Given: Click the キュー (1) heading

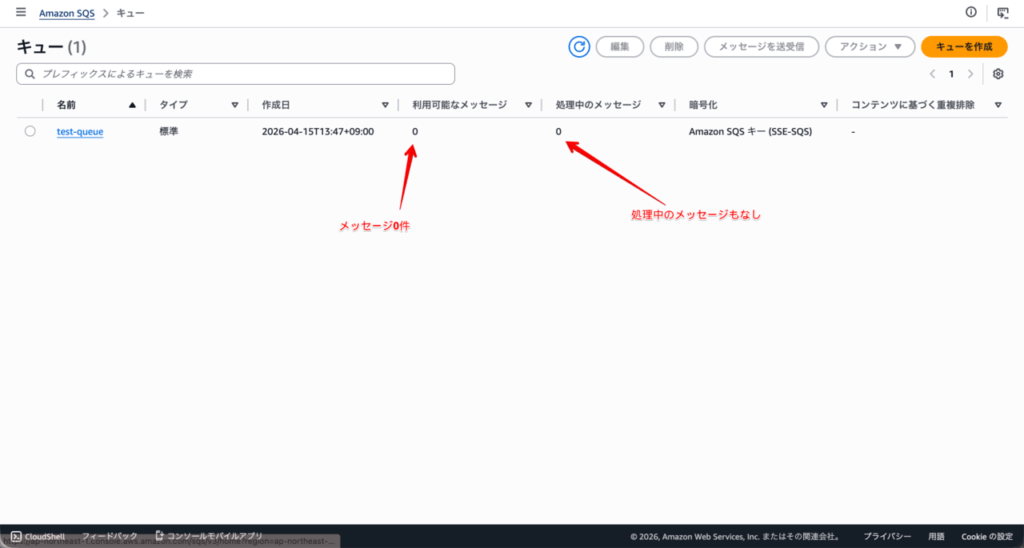Looking at the screenshot, I should pos(51,47).
